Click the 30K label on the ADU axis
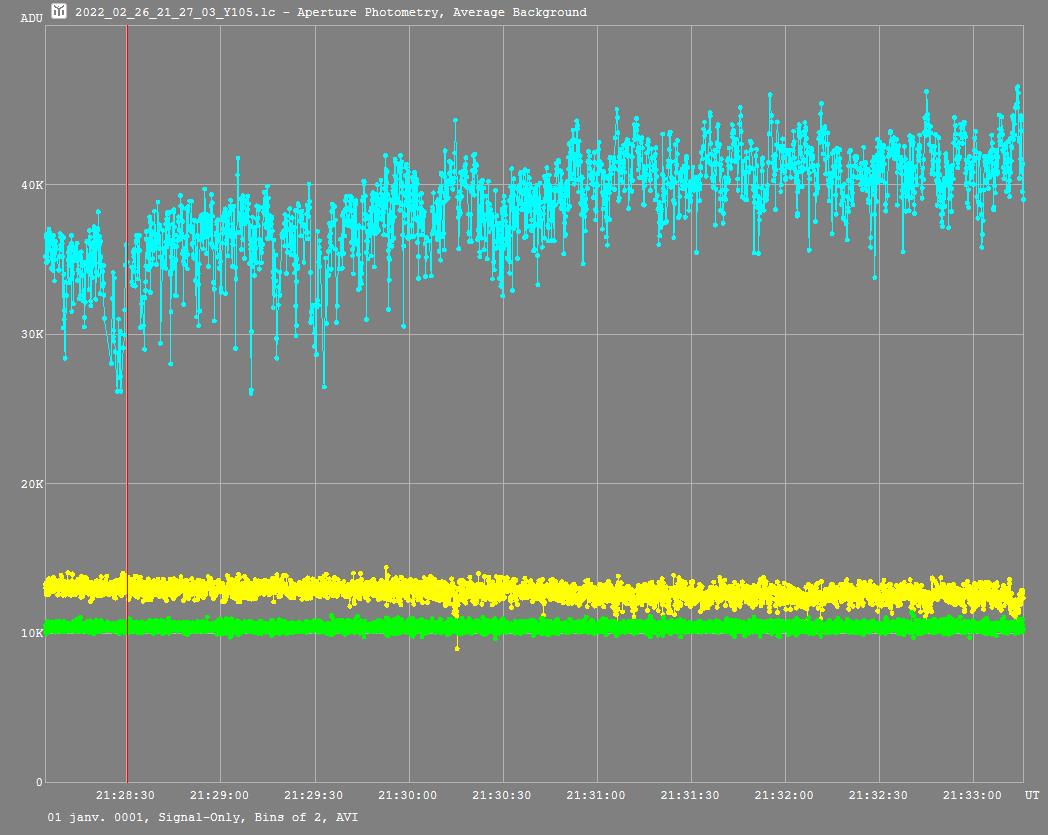 [x=32, y=335]
